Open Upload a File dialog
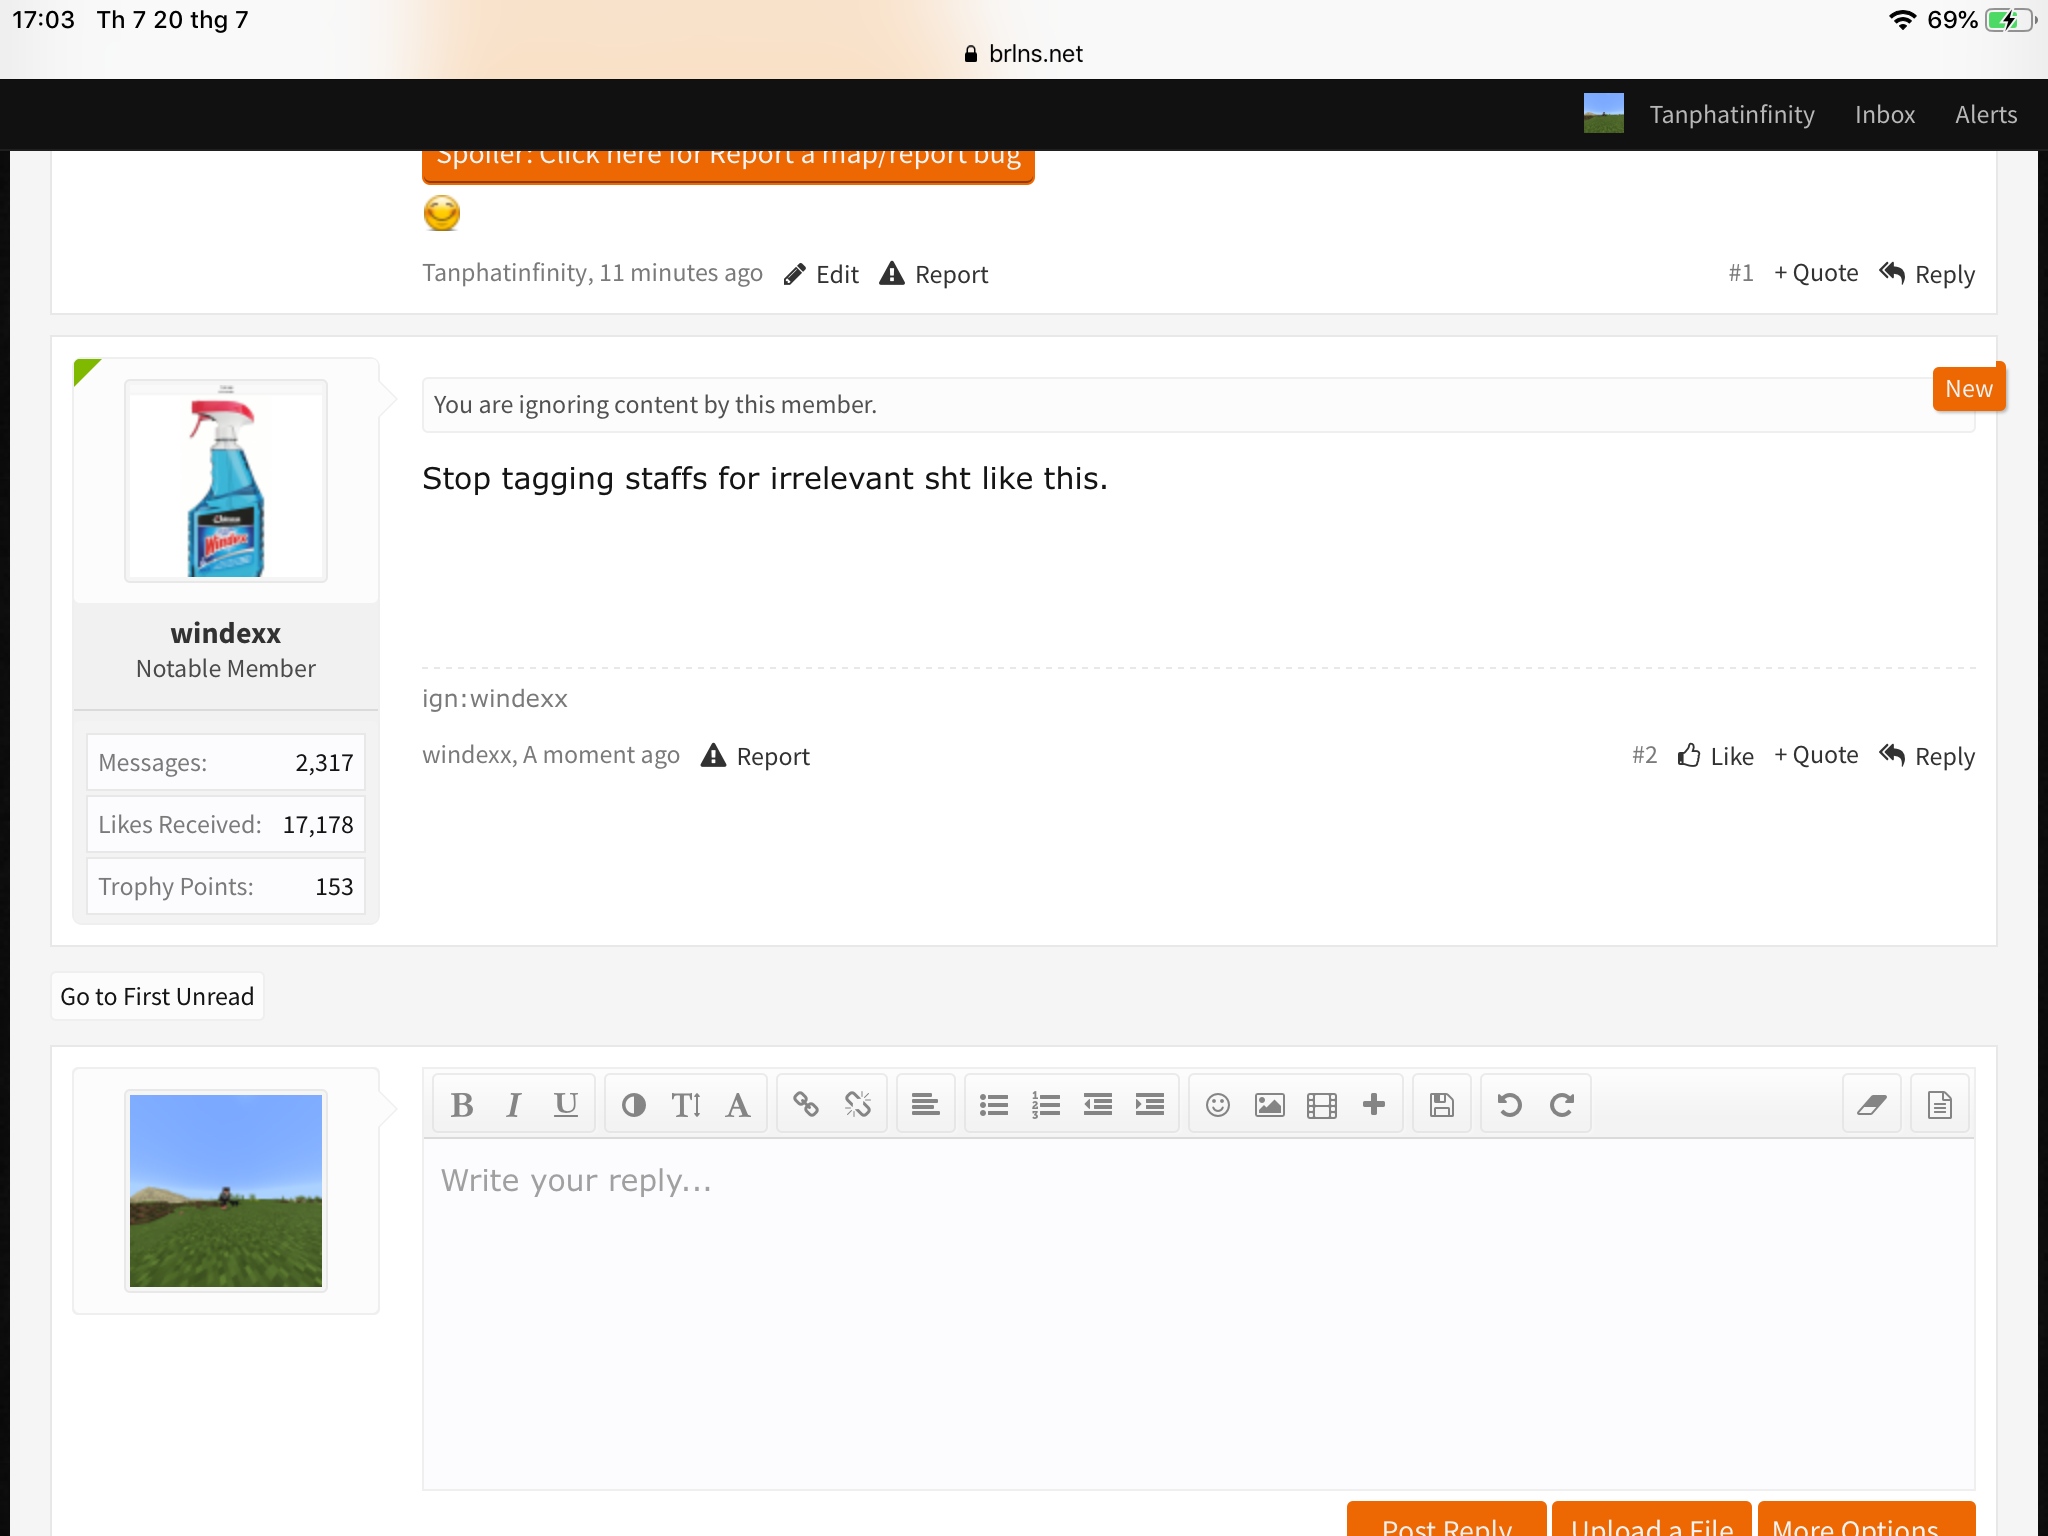Image resolution: width=2048 pixels, height=1536 pixels. [1652, 1520]
